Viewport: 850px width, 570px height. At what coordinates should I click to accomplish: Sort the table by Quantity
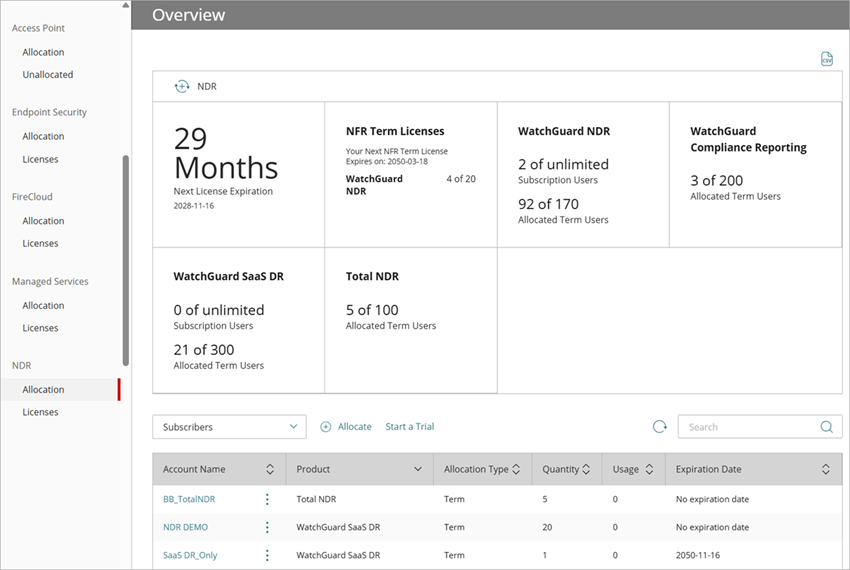tap(586, 469)
